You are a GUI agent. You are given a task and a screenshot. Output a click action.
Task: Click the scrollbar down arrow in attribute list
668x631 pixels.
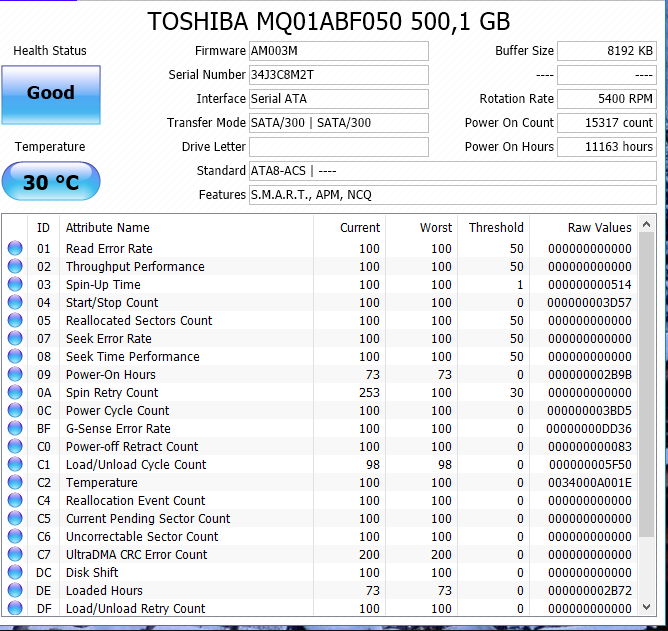click(x=646, y=607)
